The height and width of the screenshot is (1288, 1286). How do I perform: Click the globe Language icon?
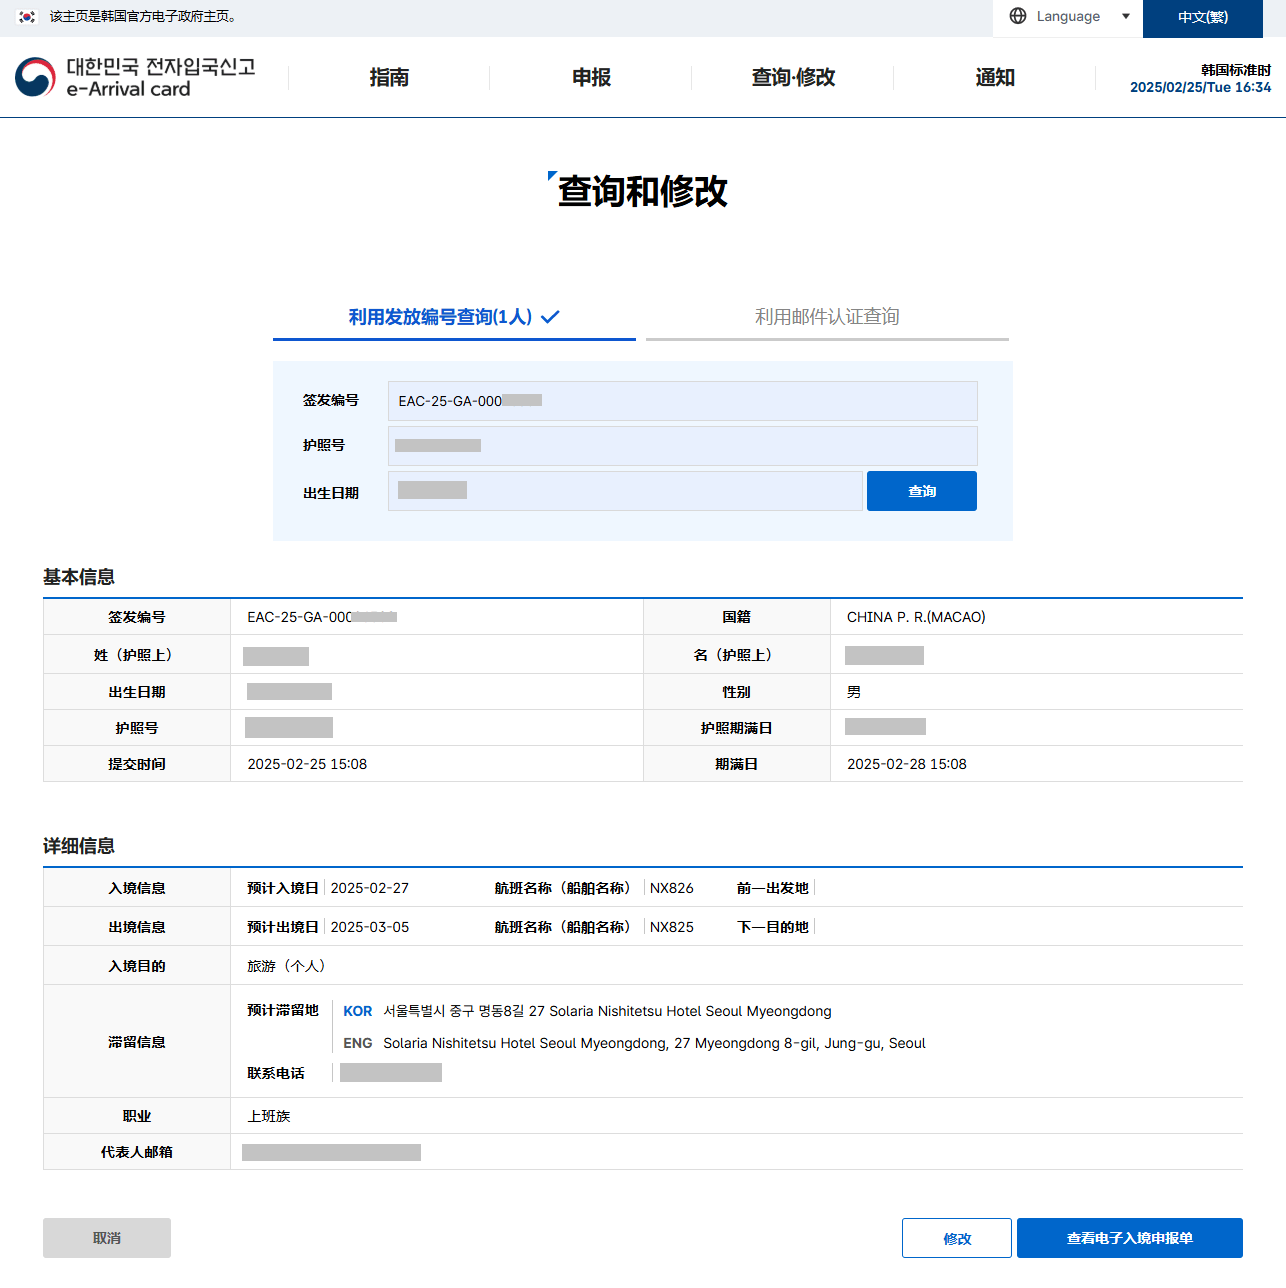(x=1018, y=16)
